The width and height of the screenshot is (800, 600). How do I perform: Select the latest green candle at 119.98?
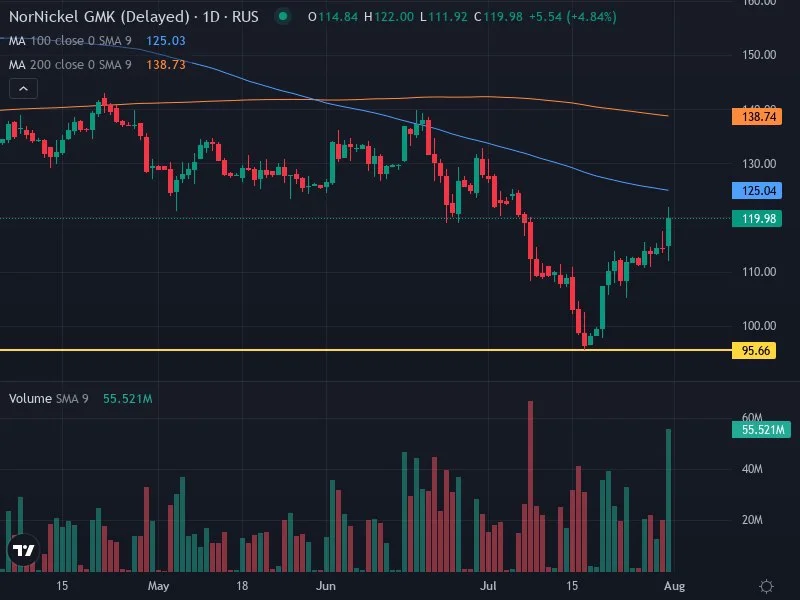(668, 232)
